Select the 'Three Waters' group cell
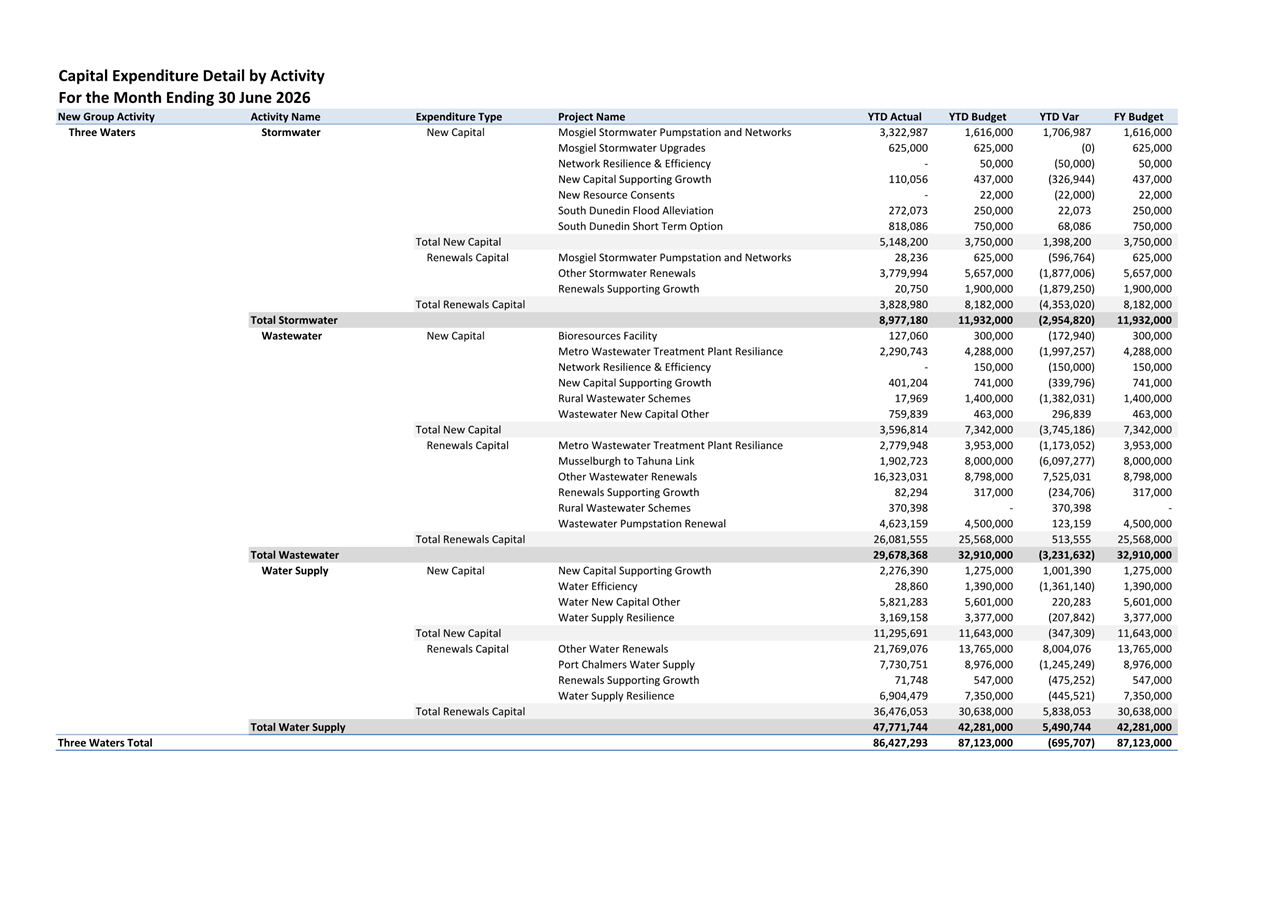 [x=102, y=132]
